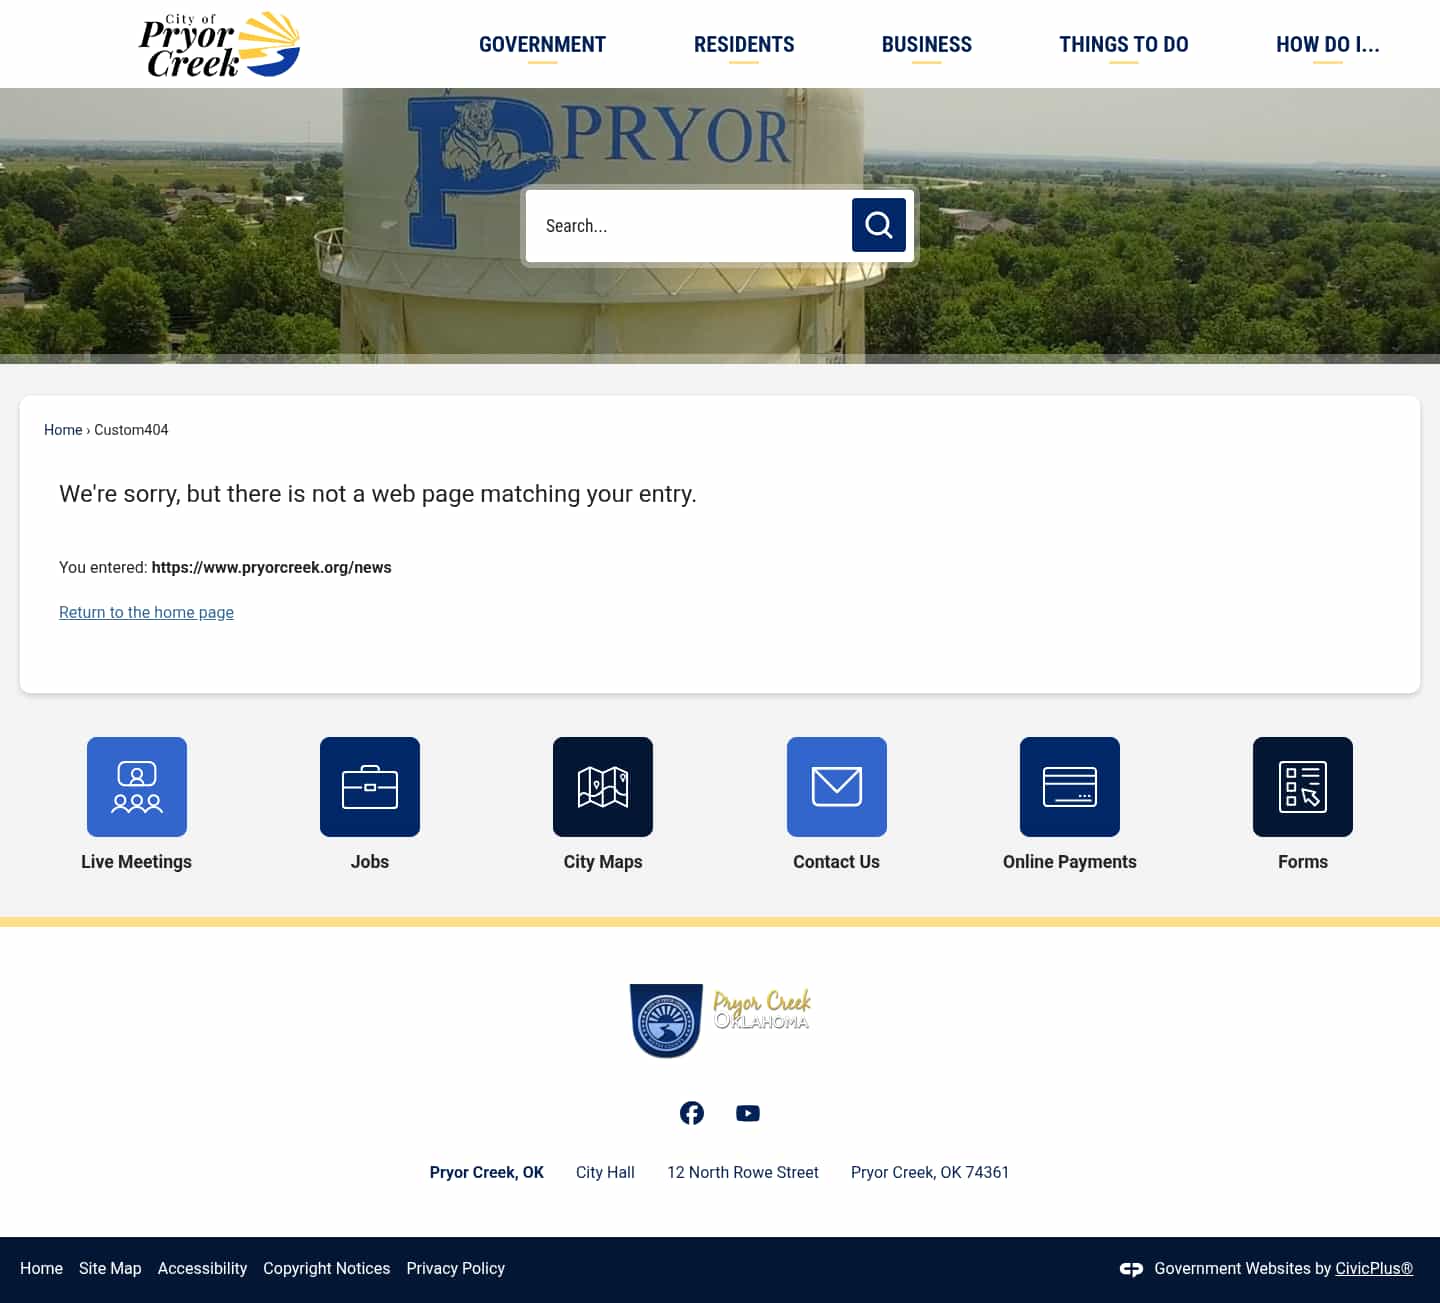Open Pryor Creek's Facebook page

click(691, 1112)
